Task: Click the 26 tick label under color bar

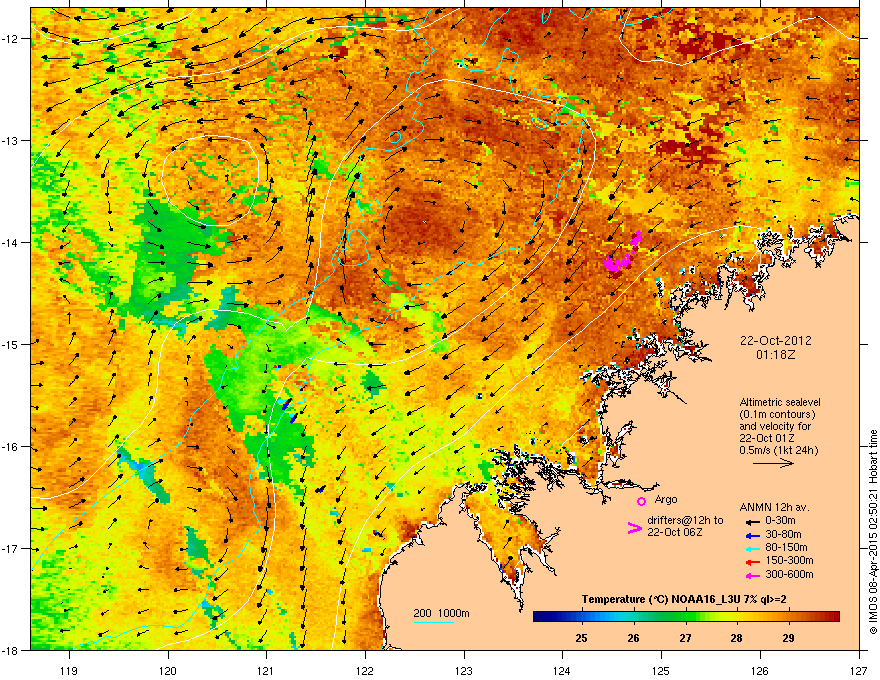Action: [x=634, y=638]
